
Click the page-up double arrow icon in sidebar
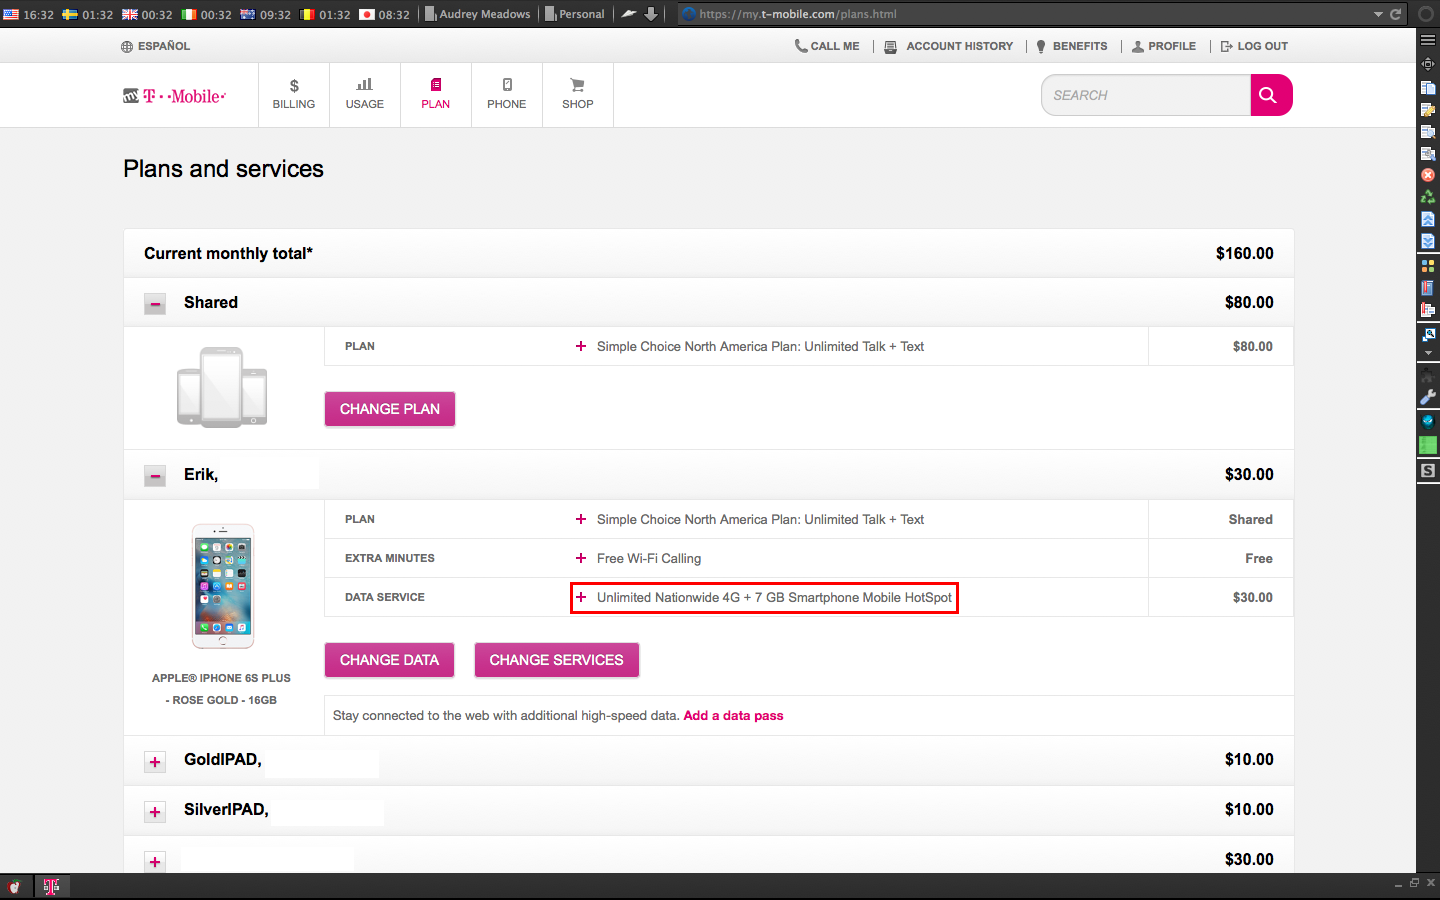[1428, 219]
